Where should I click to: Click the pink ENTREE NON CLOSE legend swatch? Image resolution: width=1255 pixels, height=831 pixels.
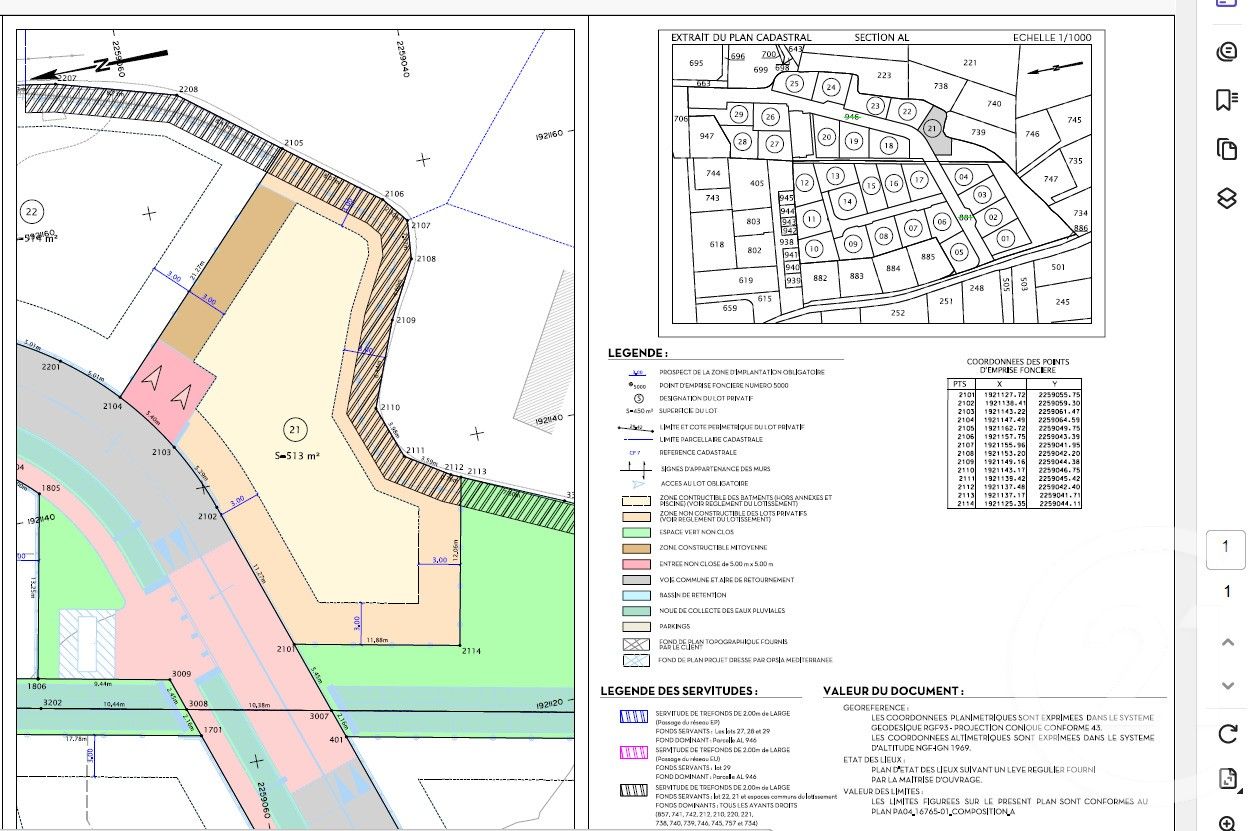(636, 564)
